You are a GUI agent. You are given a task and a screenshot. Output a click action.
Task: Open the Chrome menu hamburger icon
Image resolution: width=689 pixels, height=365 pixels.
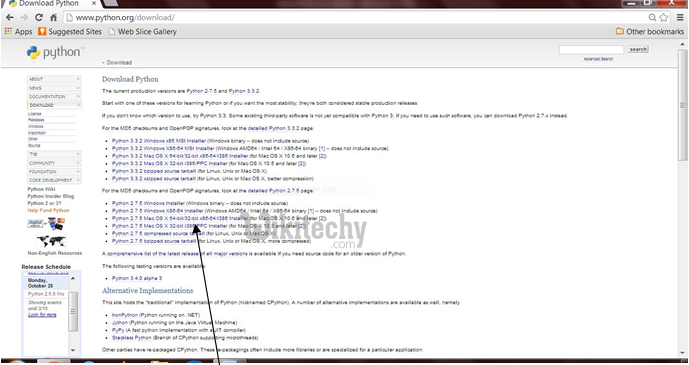click(x=680, y=18)
